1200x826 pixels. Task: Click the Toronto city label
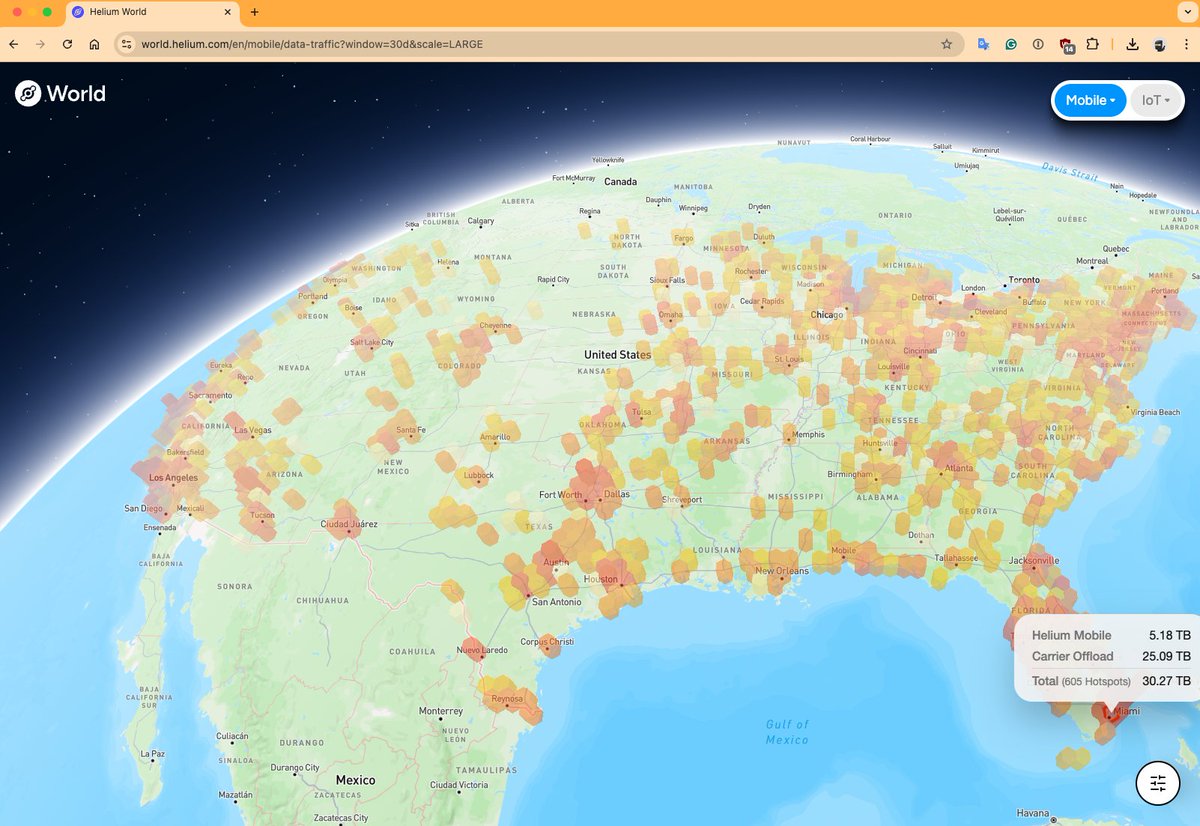tap(1024, 280)
